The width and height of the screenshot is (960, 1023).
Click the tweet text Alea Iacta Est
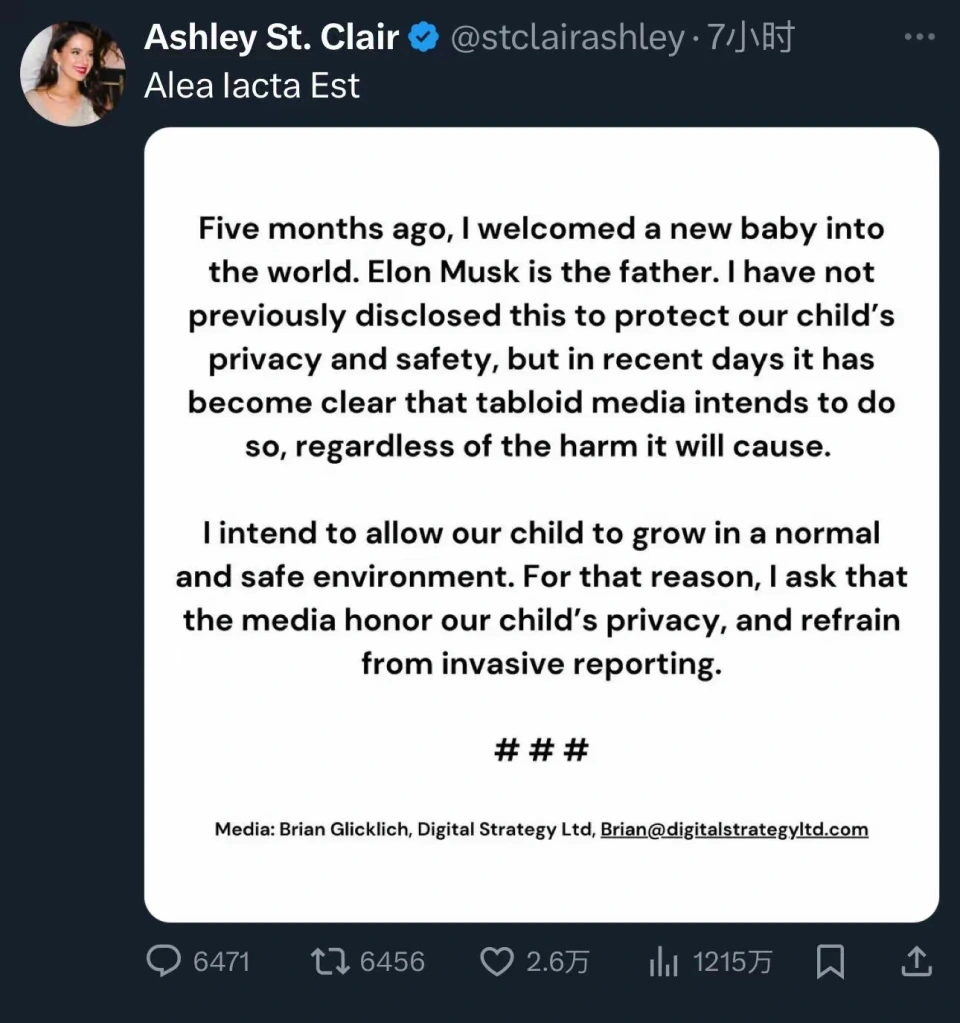[x=252, y=85]
